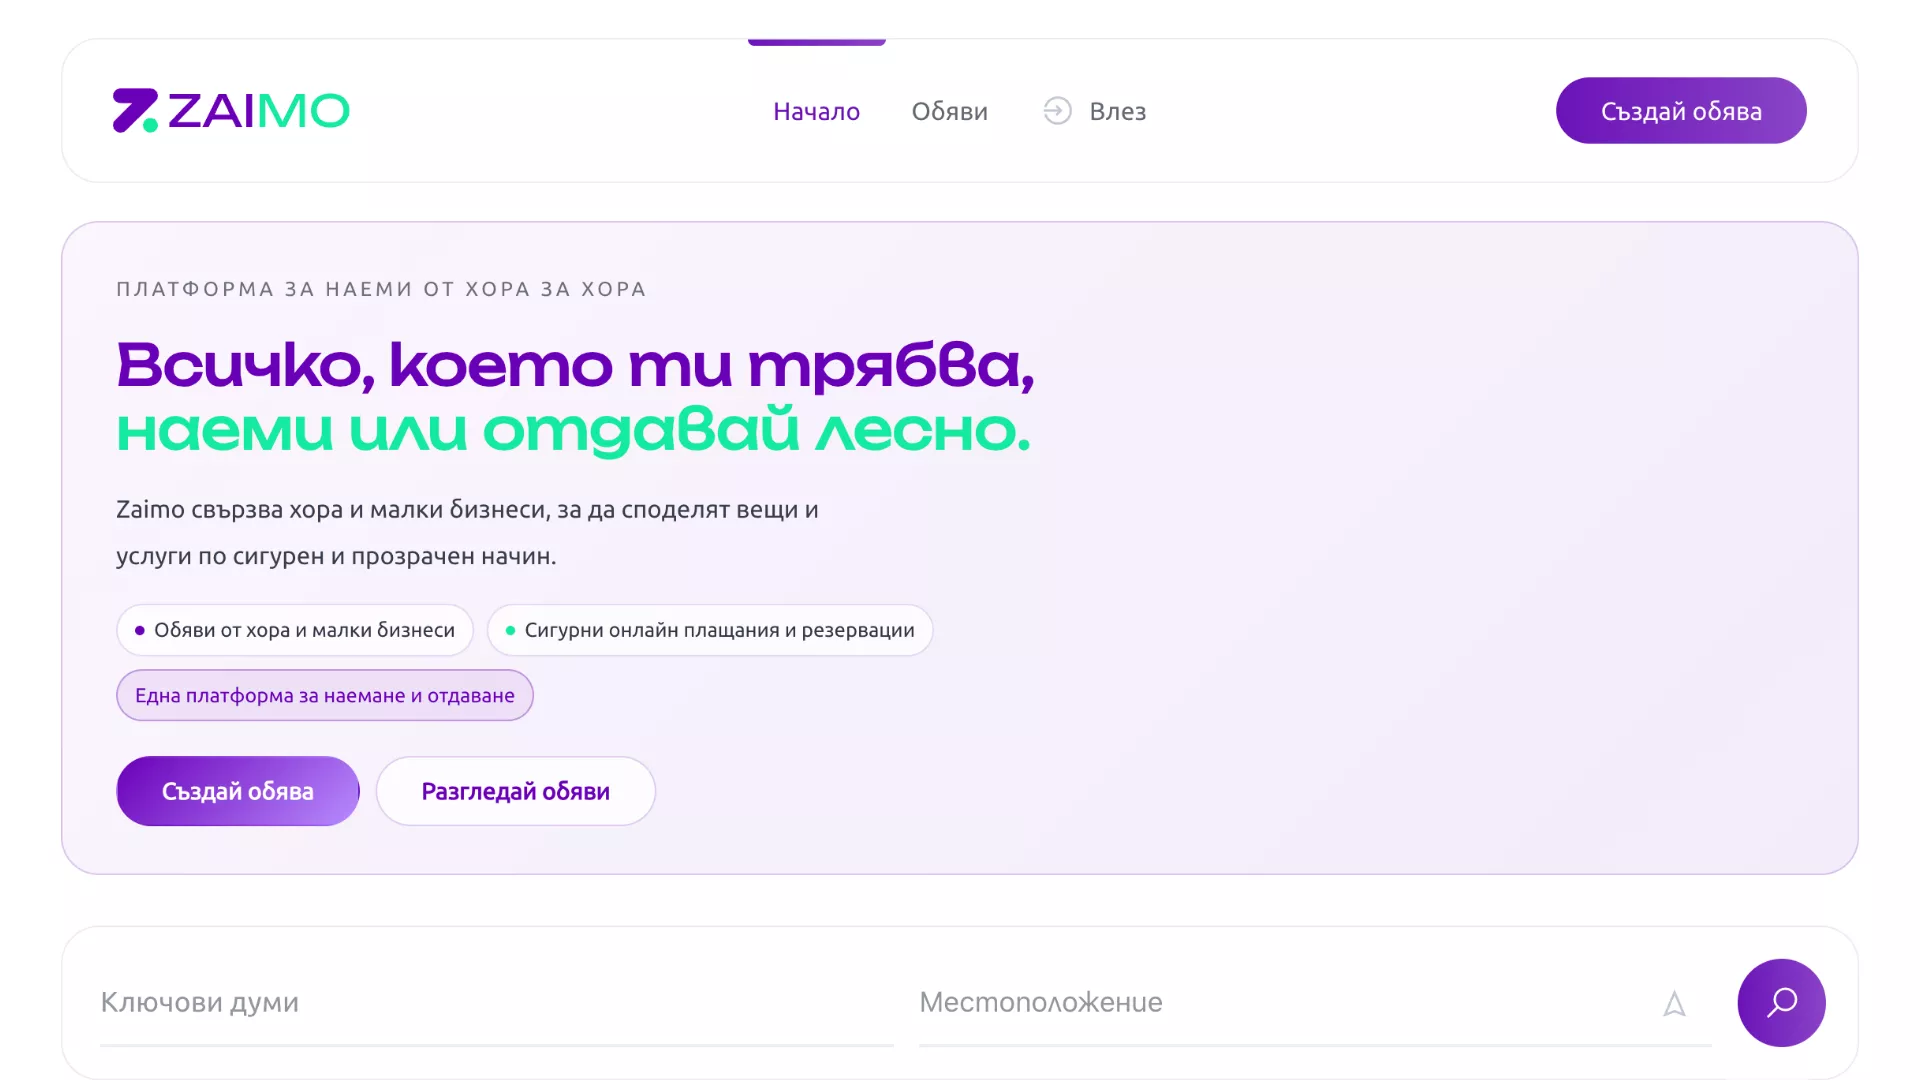Click the Ключови думи input field

coord(400,1002)
